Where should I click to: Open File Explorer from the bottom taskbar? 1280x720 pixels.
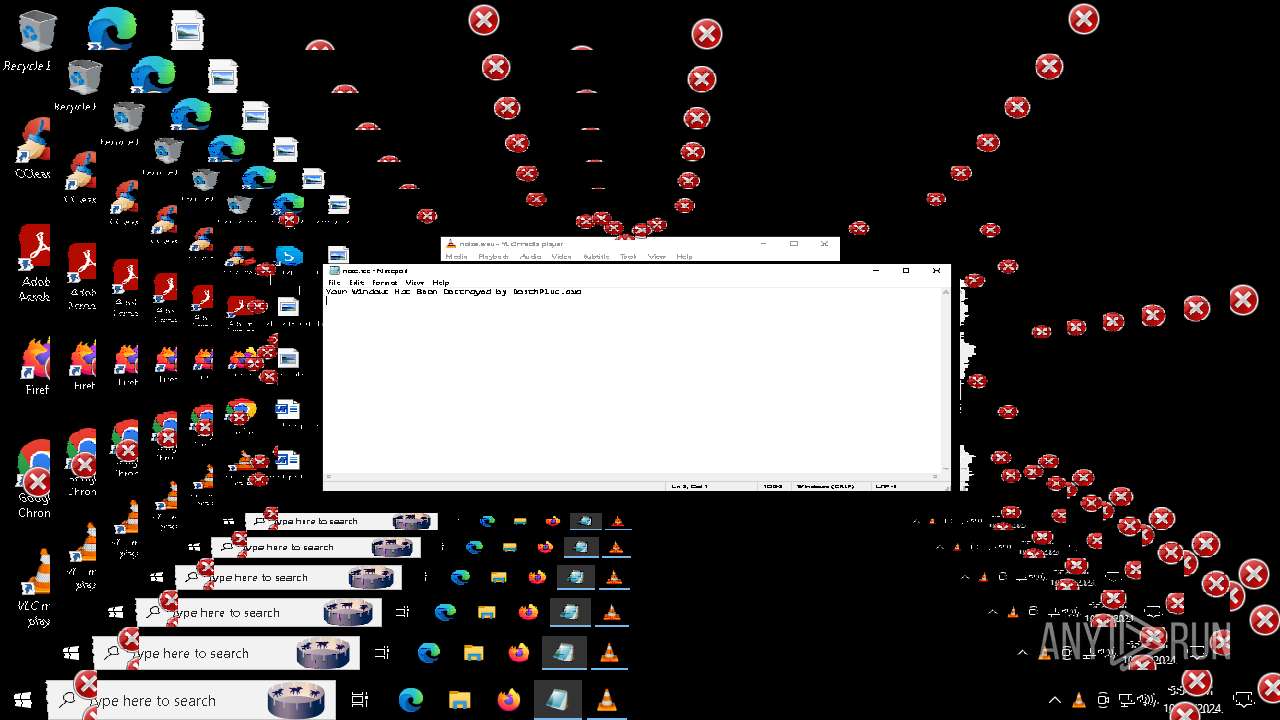pyautogui.click(x=460, y=701)
